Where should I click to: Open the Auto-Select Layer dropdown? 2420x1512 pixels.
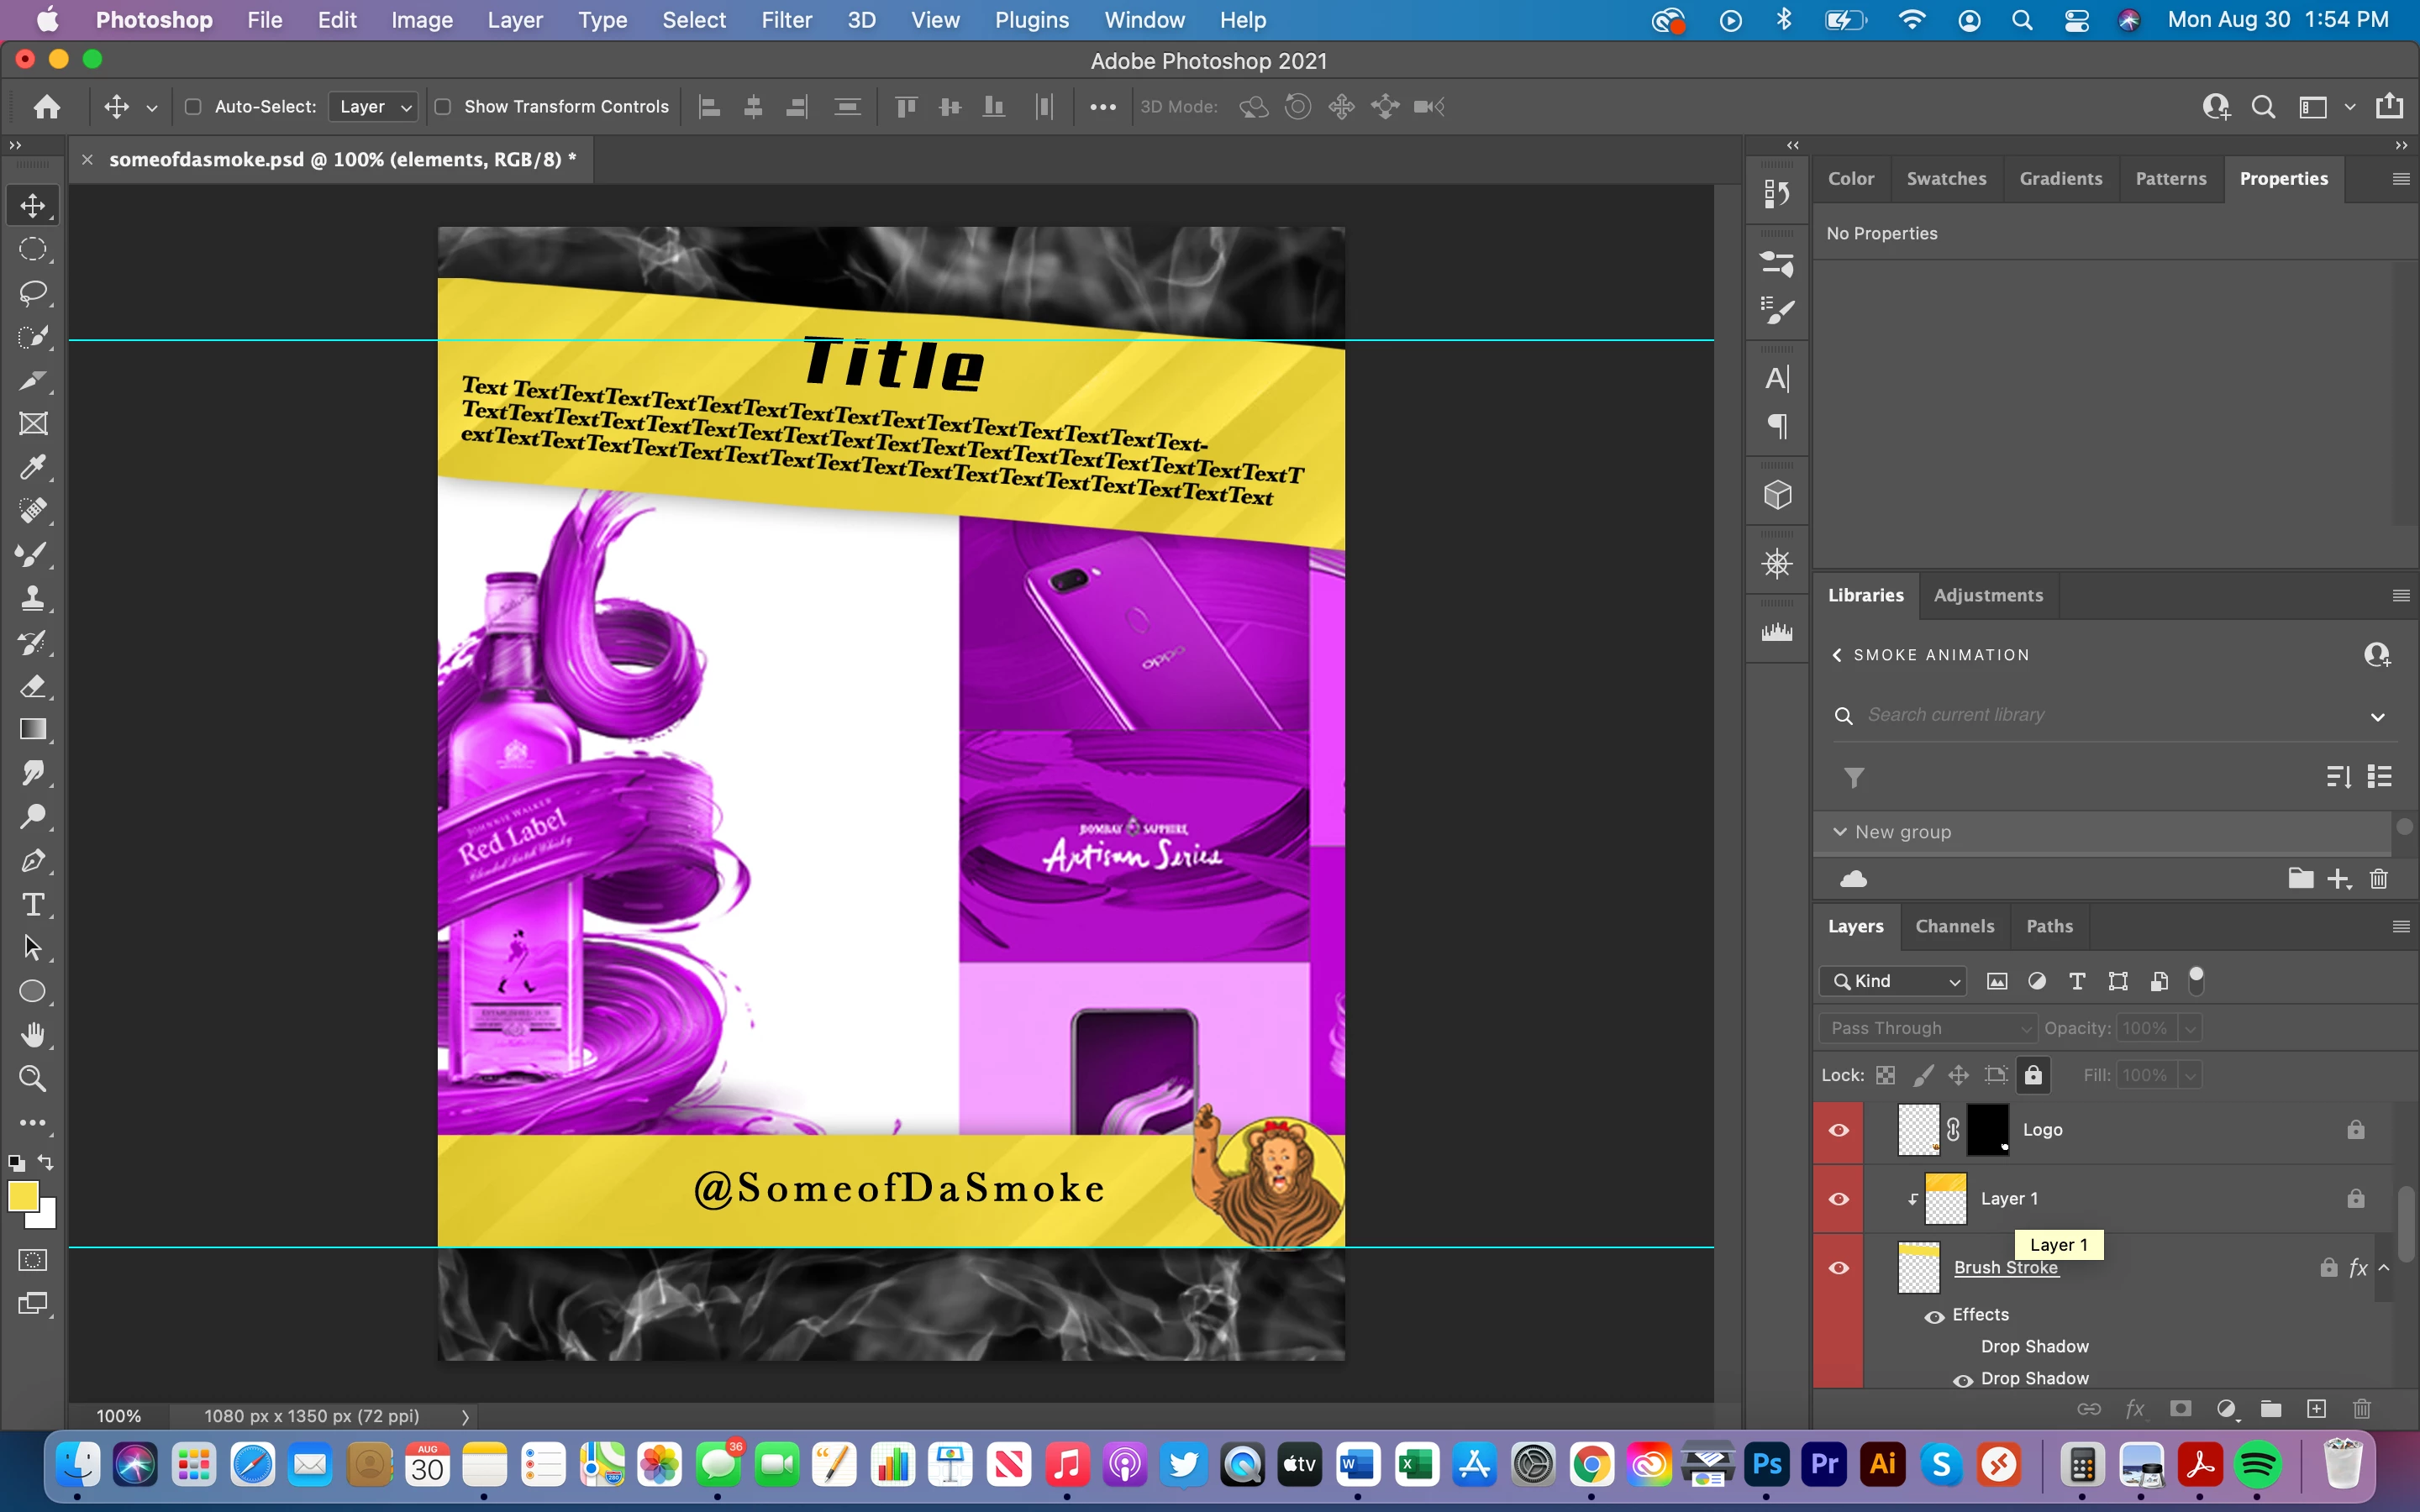pos(373,107)
